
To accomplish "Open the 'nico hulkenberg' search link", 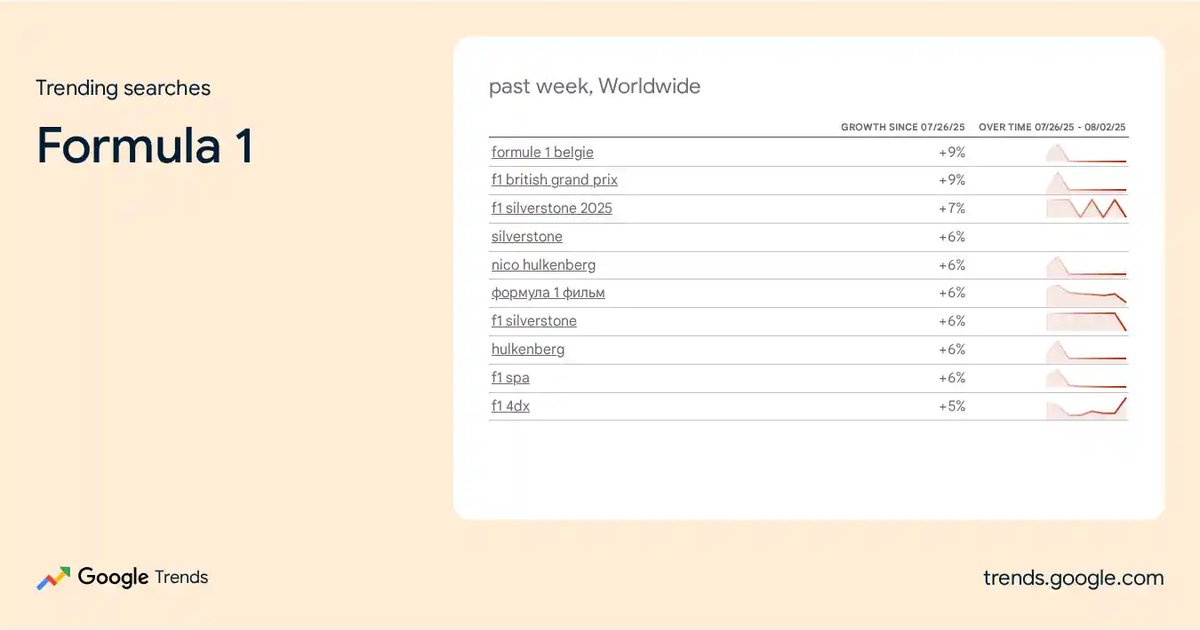I will pyautogui.click(x=543, y=265).
